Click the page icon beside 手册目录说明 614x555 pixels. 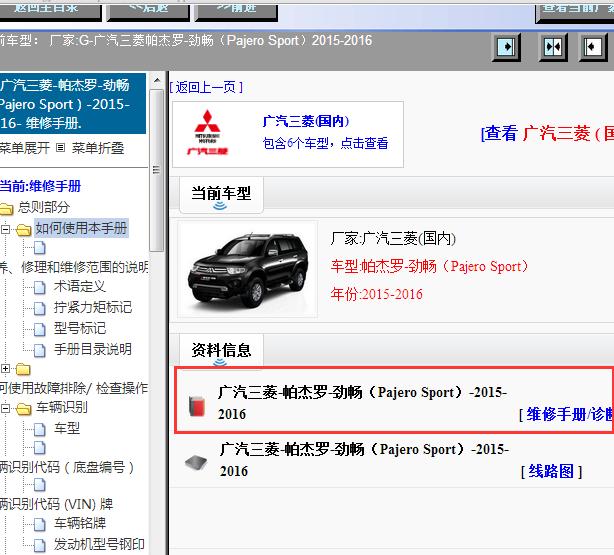40,350
